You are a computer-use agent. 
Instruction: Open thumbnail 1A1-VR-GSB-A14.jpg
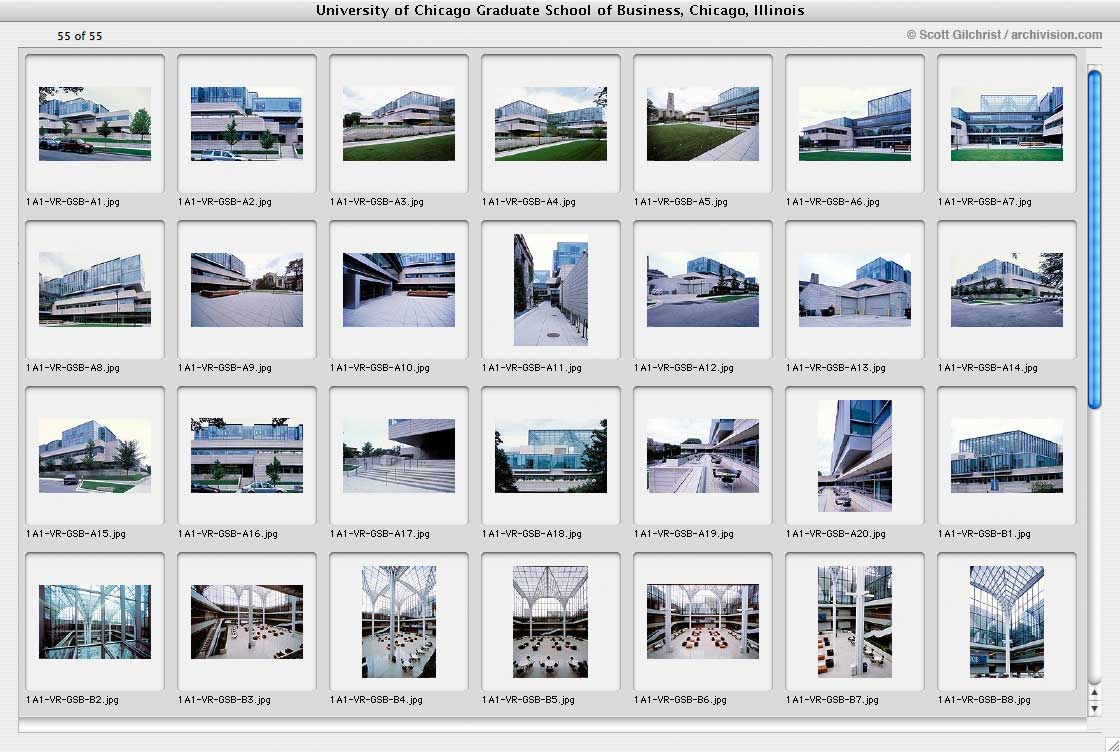[1006, 290]
